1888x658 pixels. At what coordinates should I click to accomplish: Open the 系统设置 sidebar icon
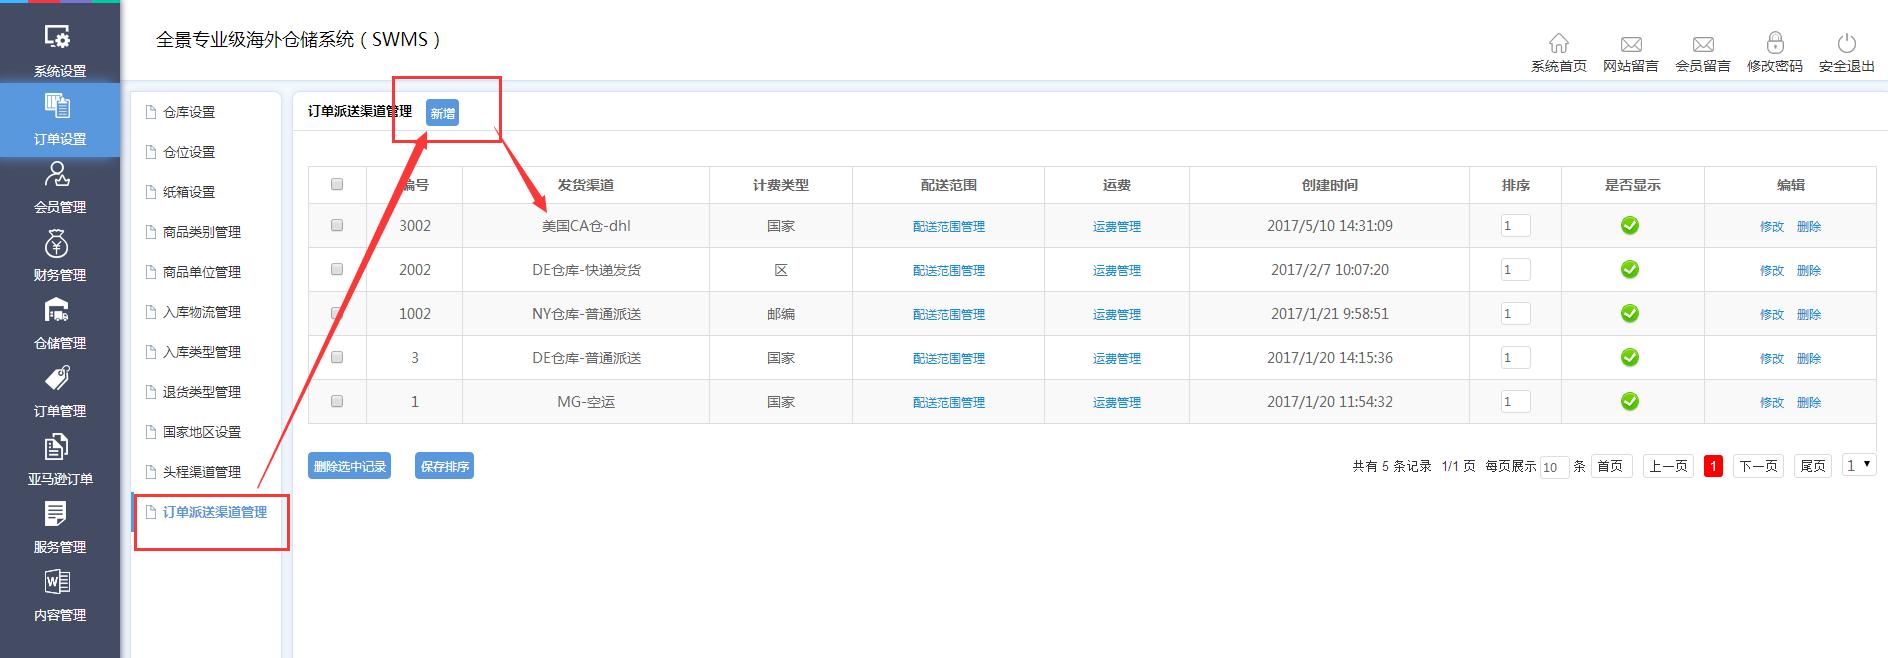click(59, 38)
